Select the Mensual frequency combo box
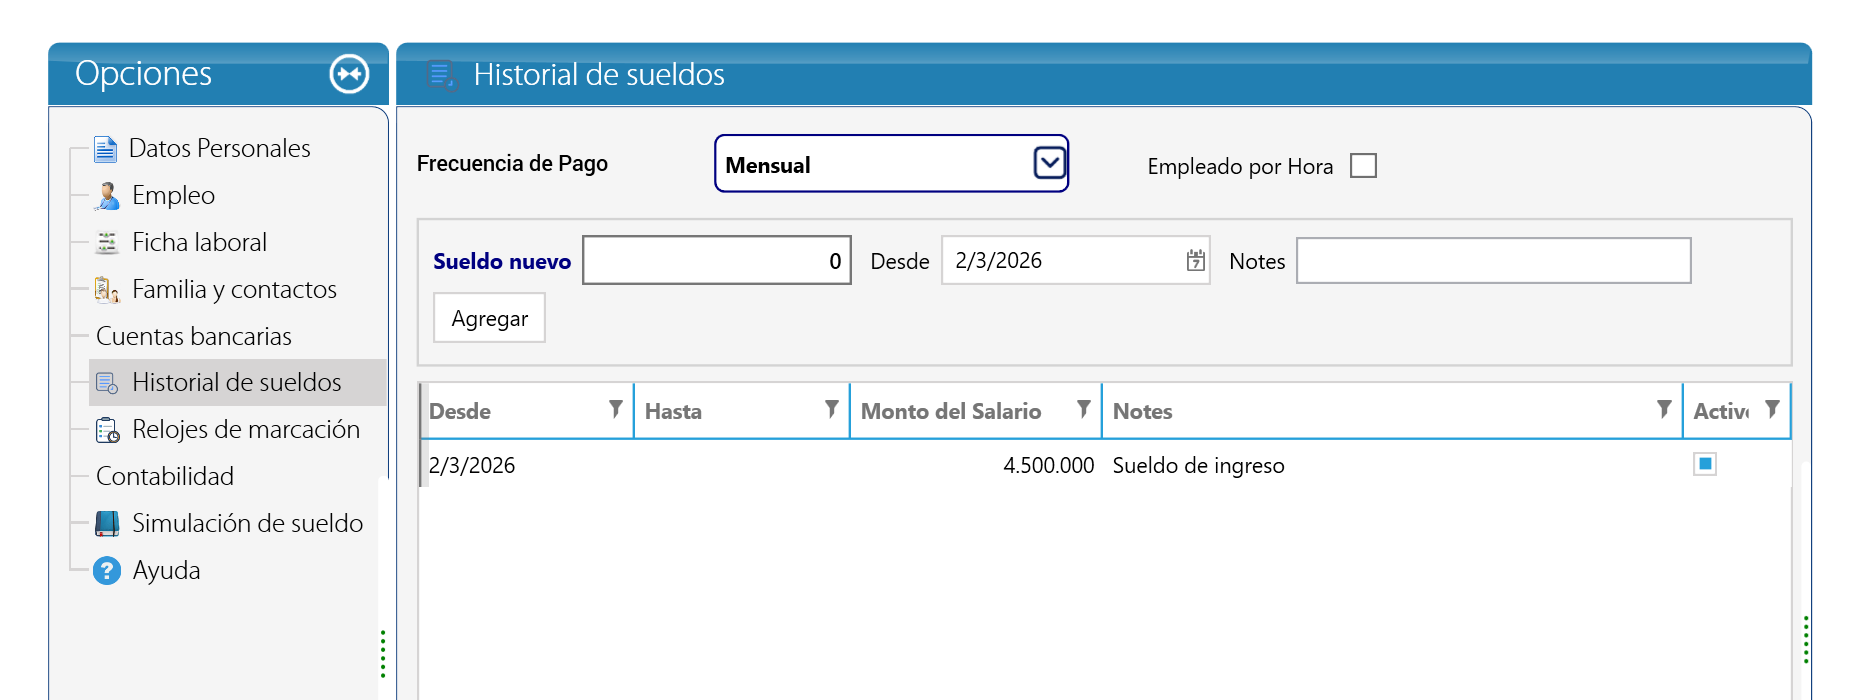Image resolution: width=1860 pixels, height=700 pixels. pos(892,164)
